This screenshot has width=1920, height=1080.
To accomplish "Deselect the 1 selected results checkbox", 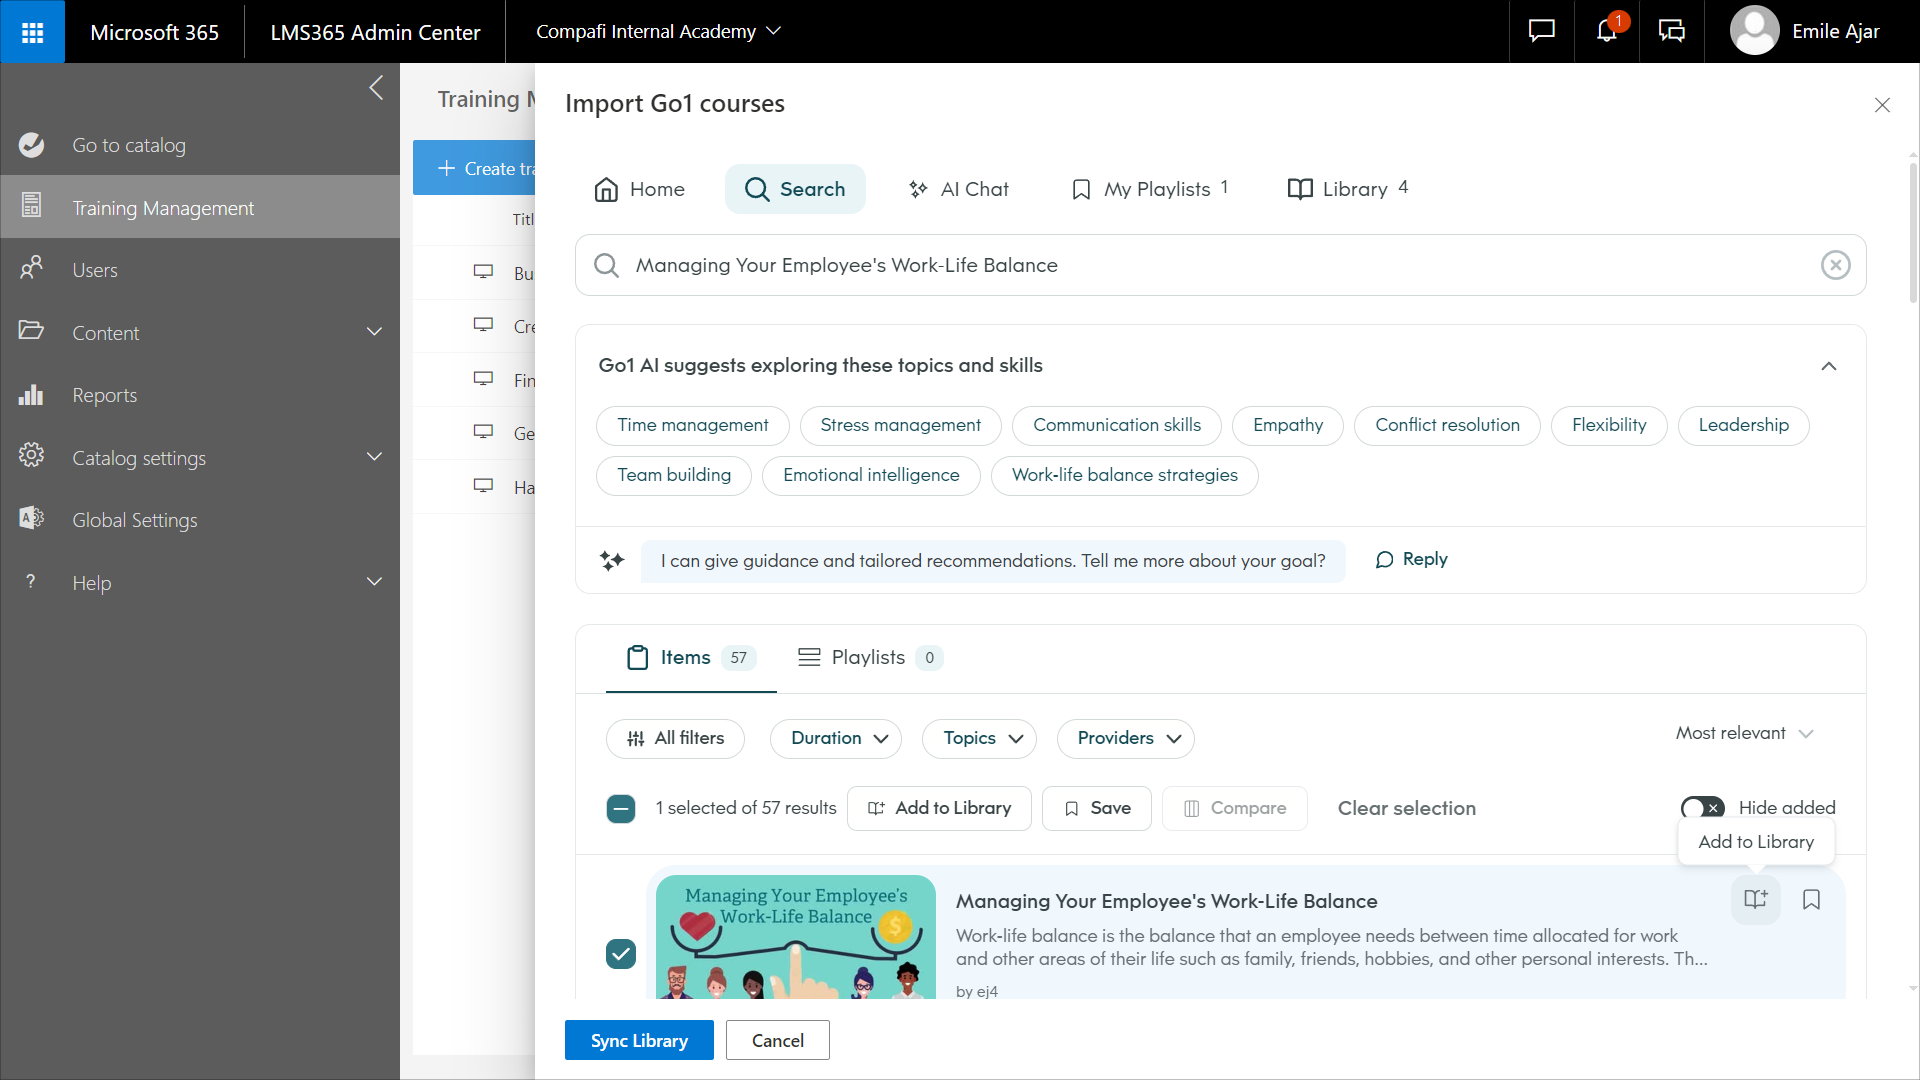I will coord(621,808).
